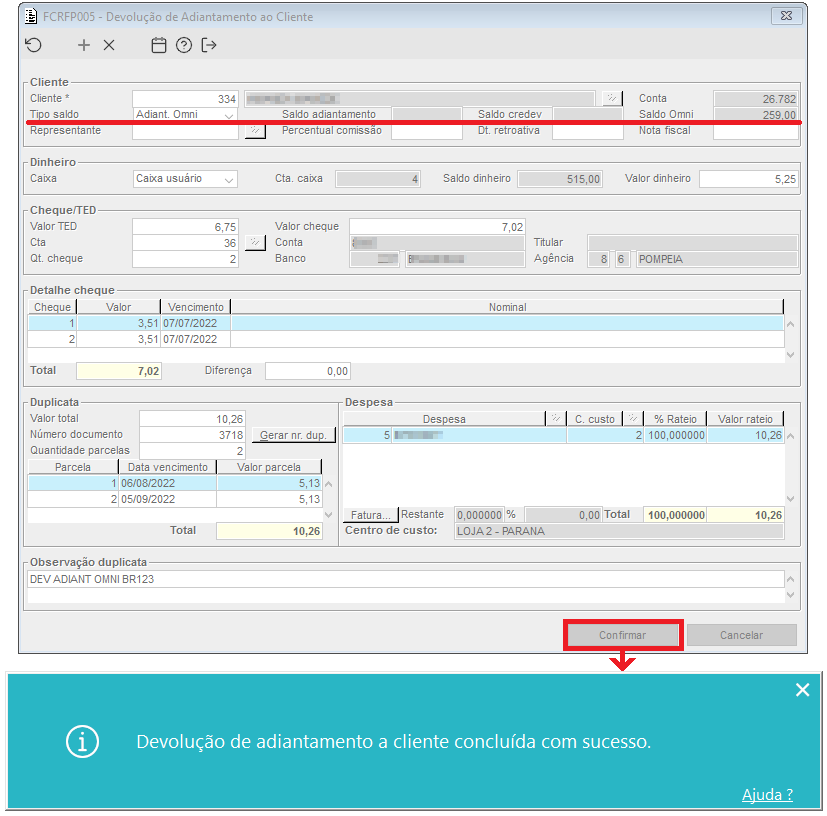Click the POMPEIA agência field
Viewport: 827px width, 816px height.
(x=717, y=259)
